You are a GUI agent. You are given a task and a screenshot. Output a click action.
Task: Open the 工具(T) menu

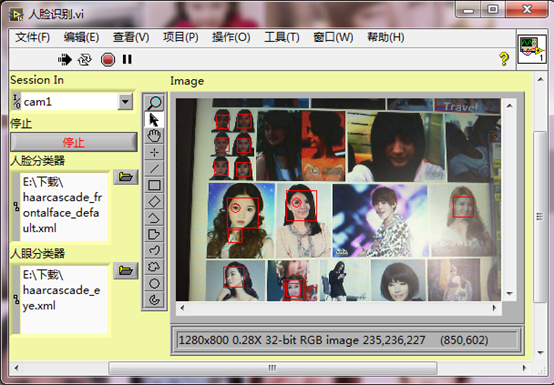point(282,37)
